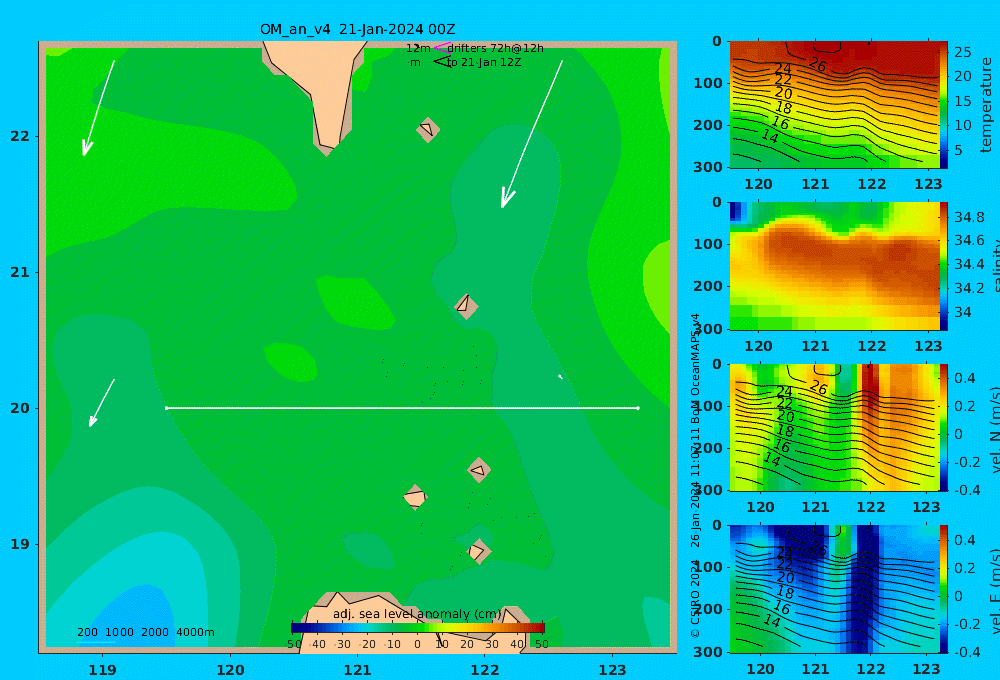
Task: Click the eastern endpoint of the white transect line
Action: pos(638,408)
